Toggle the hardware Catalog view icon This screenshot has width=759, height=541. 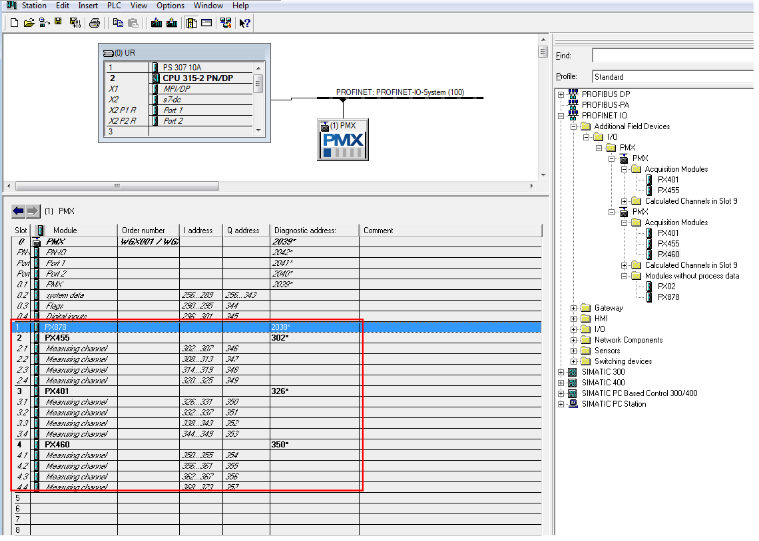click(192, 23)
